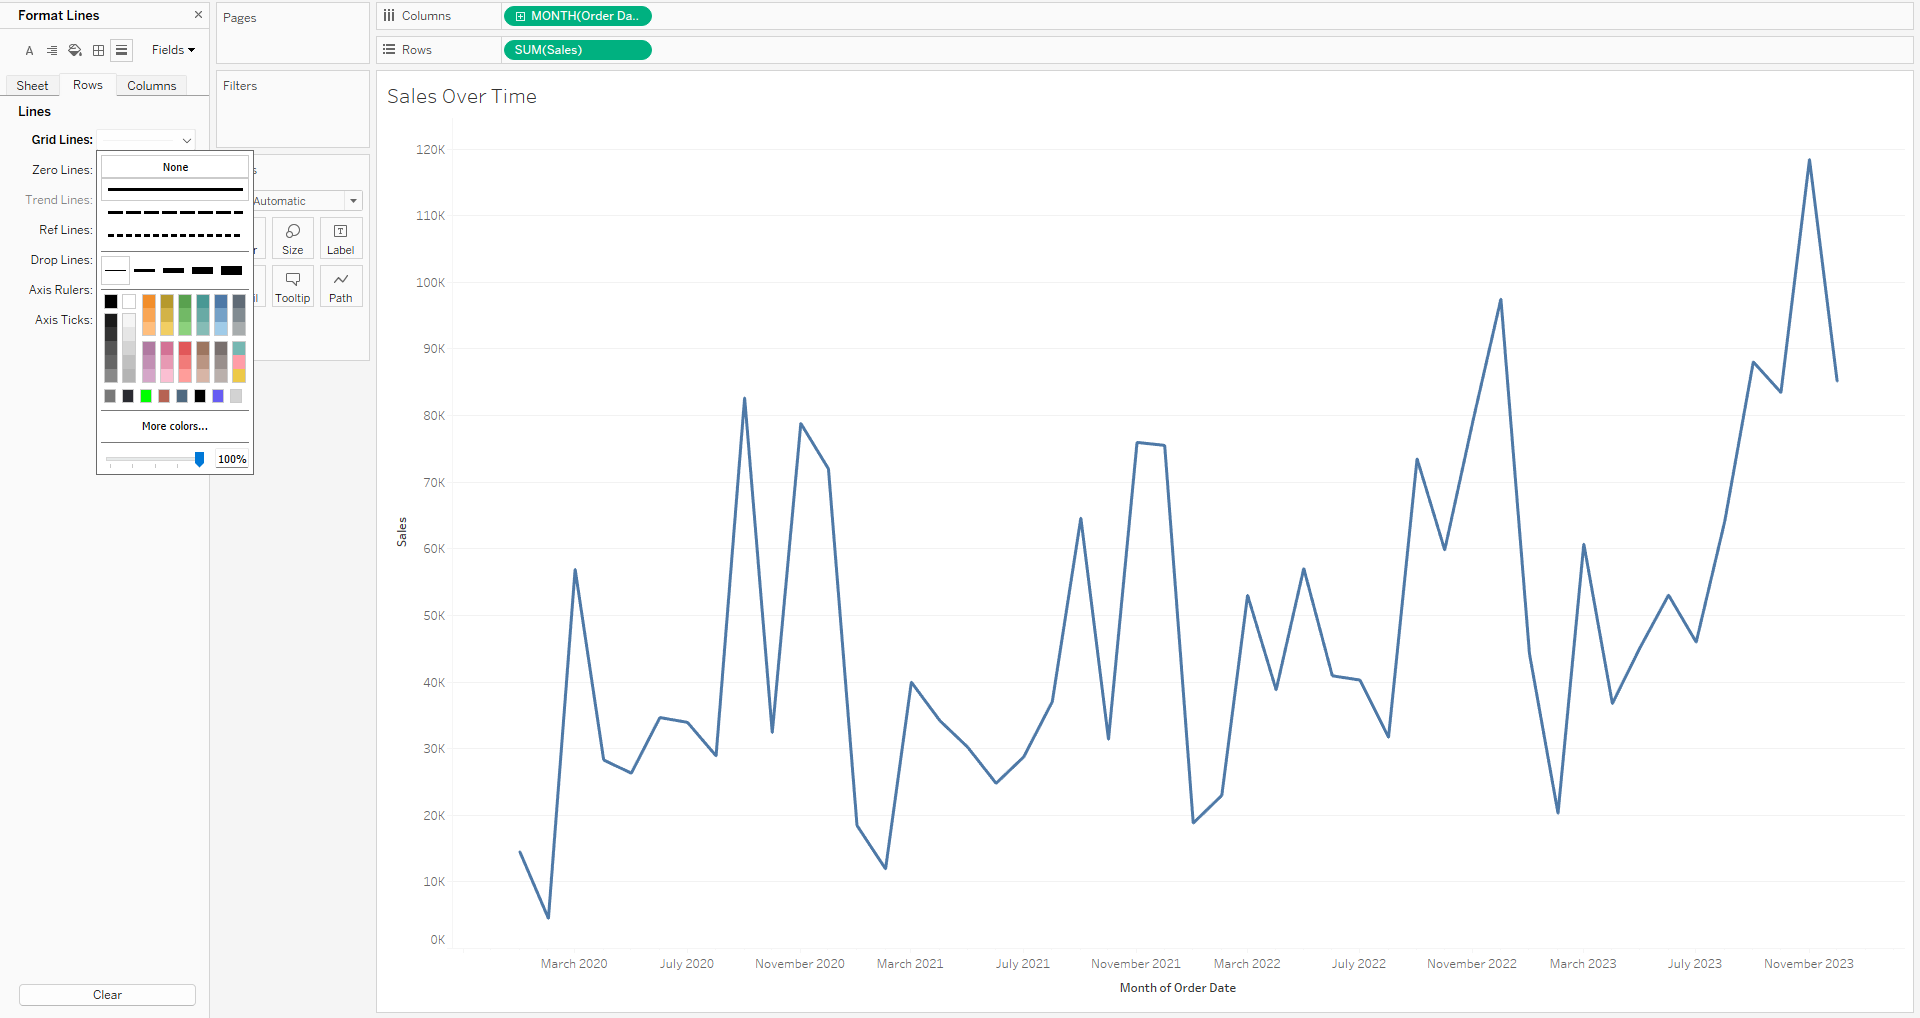Image resolution: width=1920 pixels, height=1018 pixels.
Task: Open More colors dialog
Action: tap(175, 426)
